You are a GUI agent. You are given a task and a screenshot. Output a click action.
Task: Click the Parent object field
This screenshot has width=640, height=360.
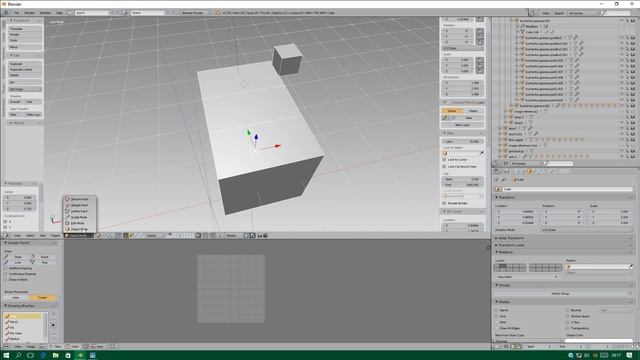click(x=599, y=267)
